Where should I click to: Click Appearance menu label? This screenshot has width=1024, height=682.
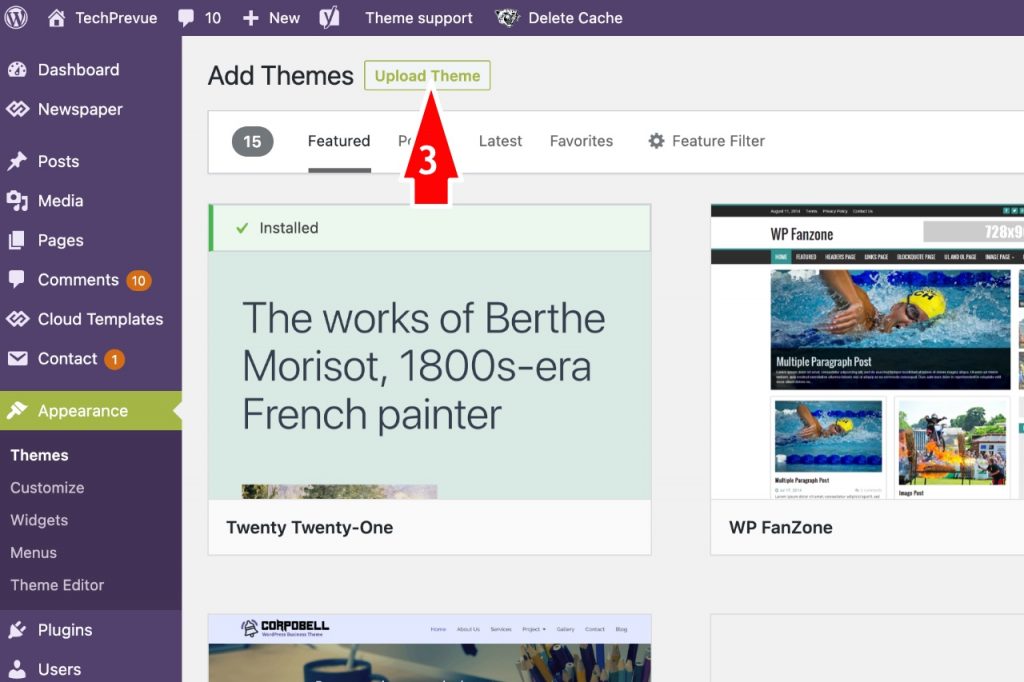(x=83, y=411)
